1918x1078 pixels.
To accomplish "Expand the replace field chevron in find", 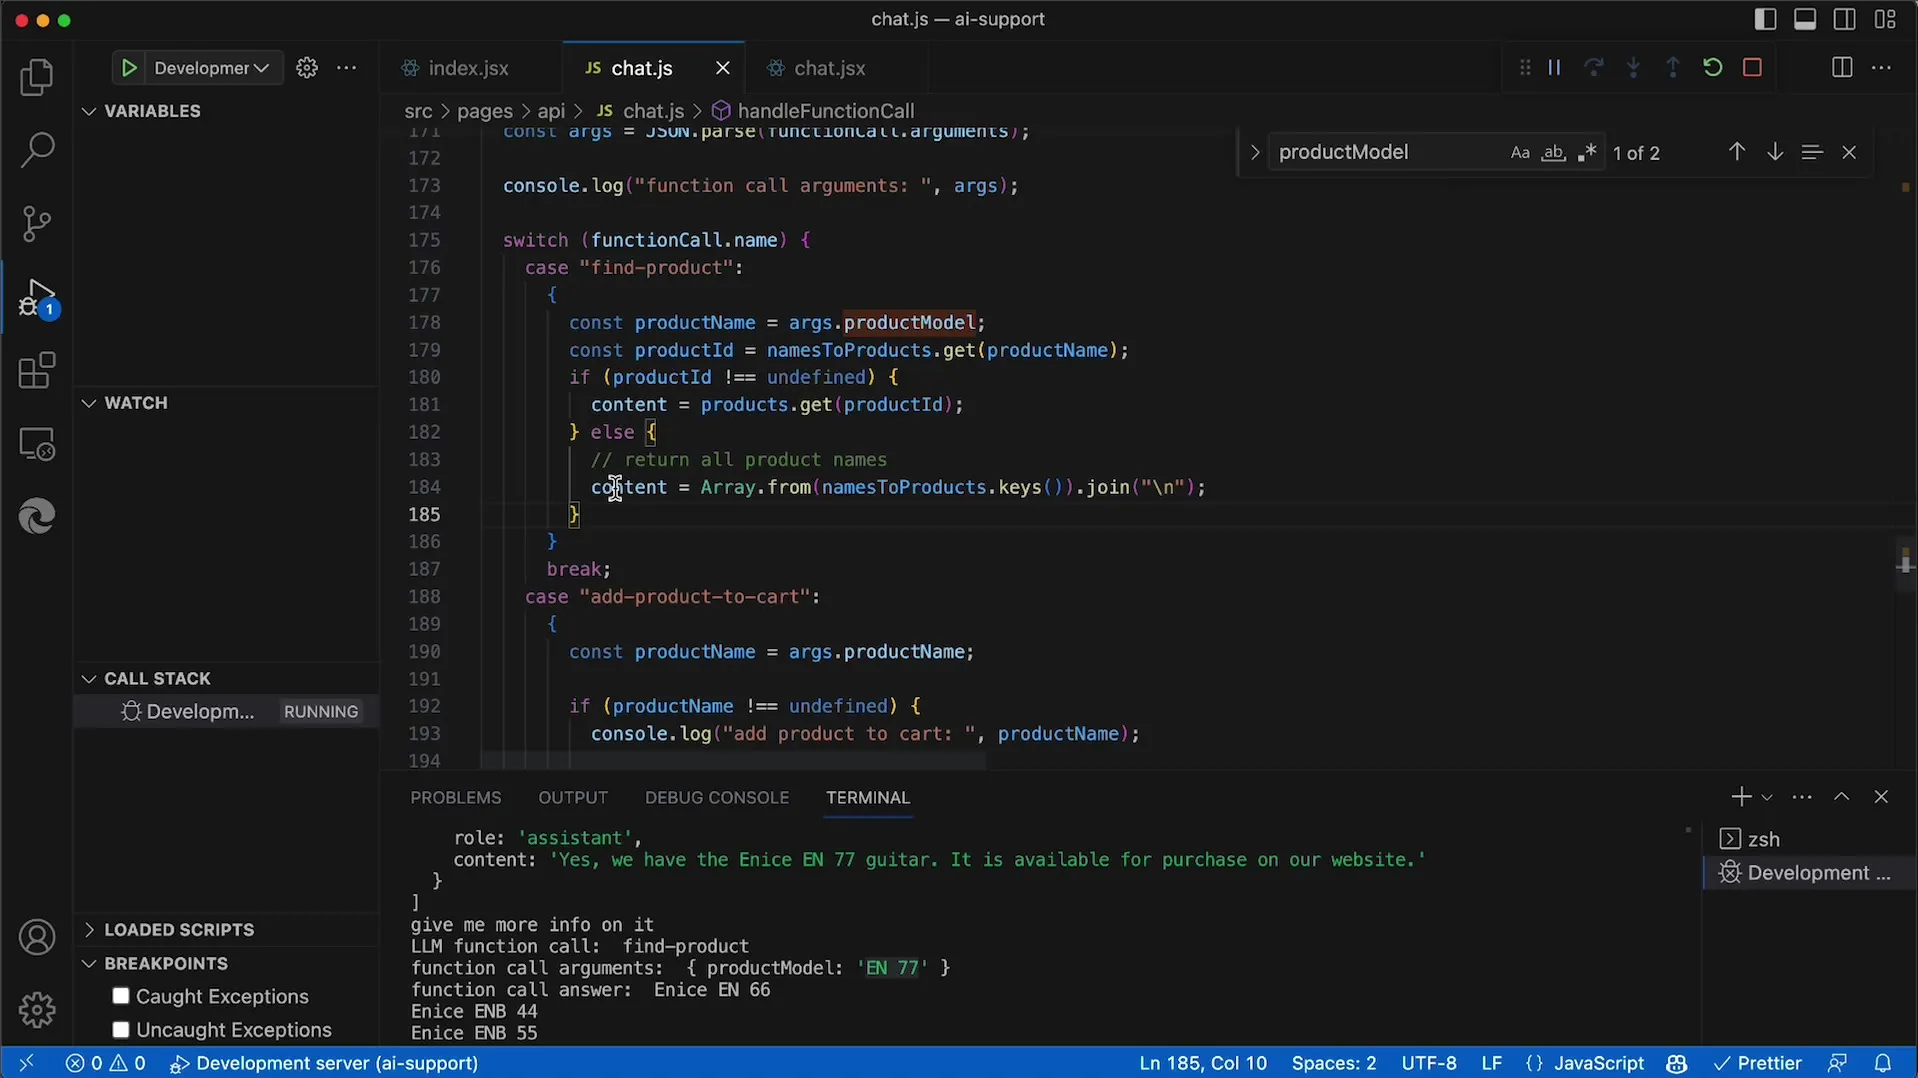I will tap(1254, 153).
